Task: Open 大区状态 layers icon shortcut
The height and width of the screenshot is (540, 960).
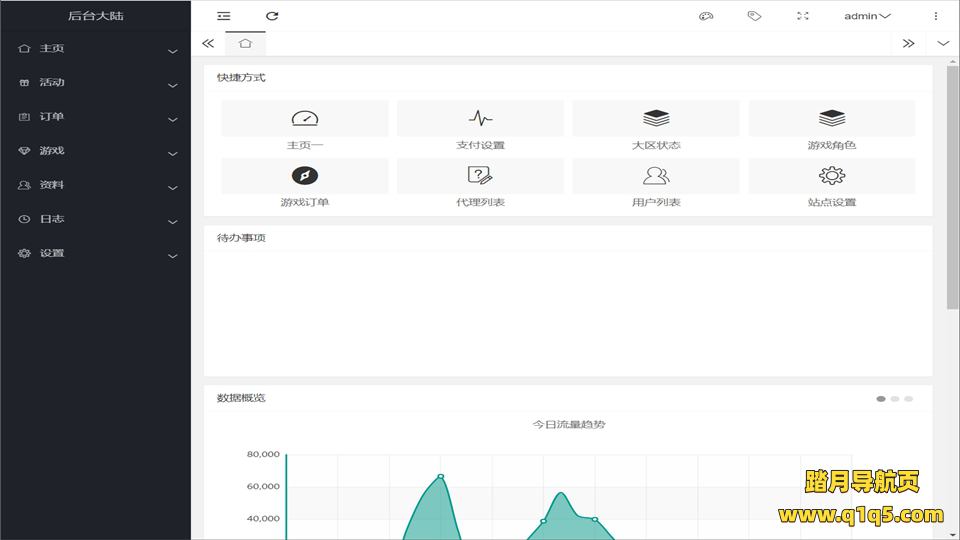Action: click(x=656, y=119)
